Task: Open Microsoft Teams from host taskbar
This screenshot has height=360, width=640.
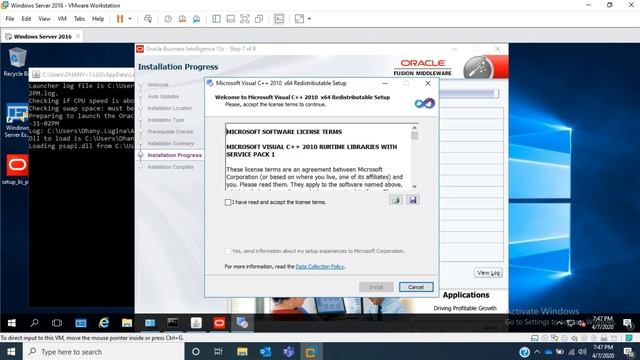Action: (x=289, y=352)
